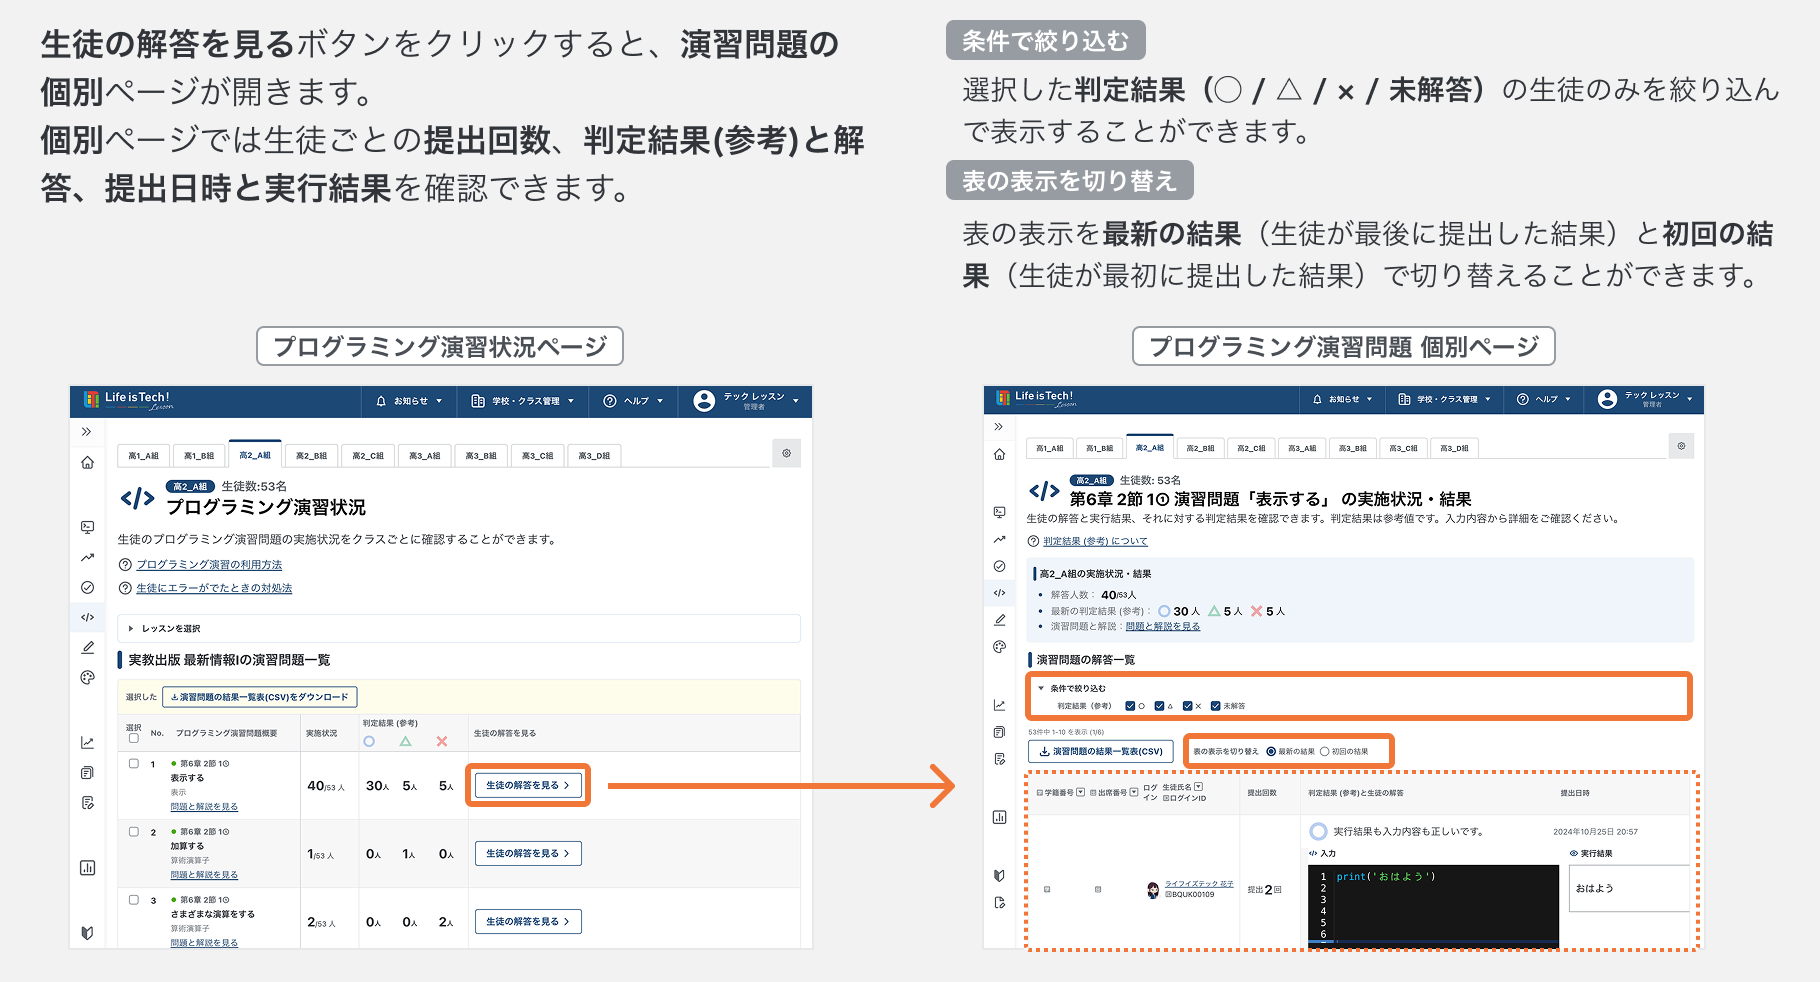Select 最新の結果 radio button

click(1271, 751)
